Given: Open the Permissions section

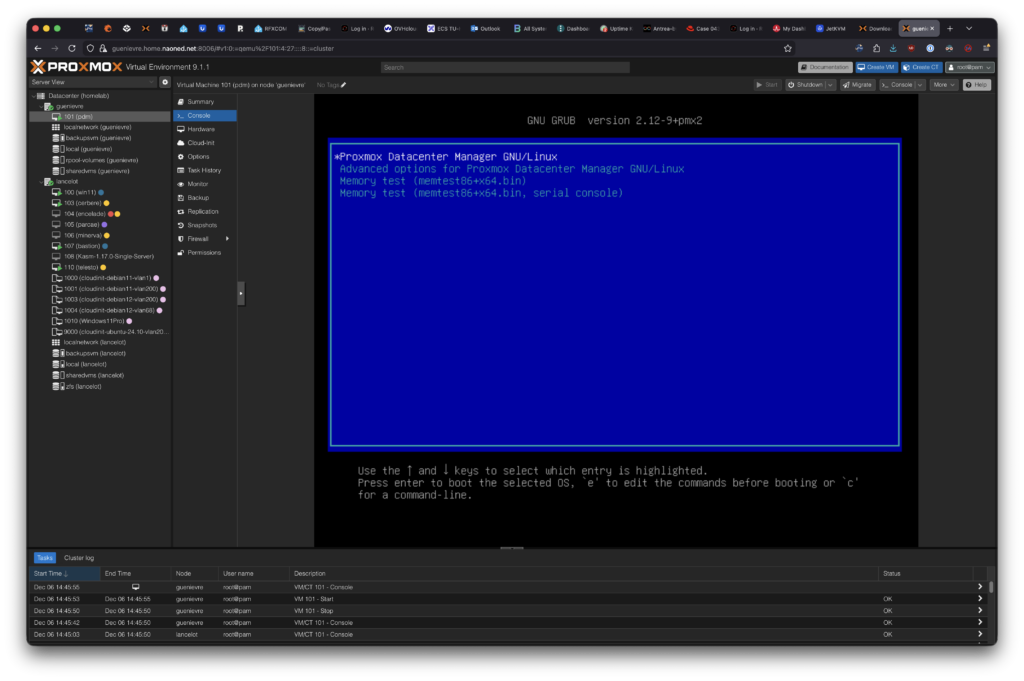Looking at the screenshot, I should coord(204,252).
